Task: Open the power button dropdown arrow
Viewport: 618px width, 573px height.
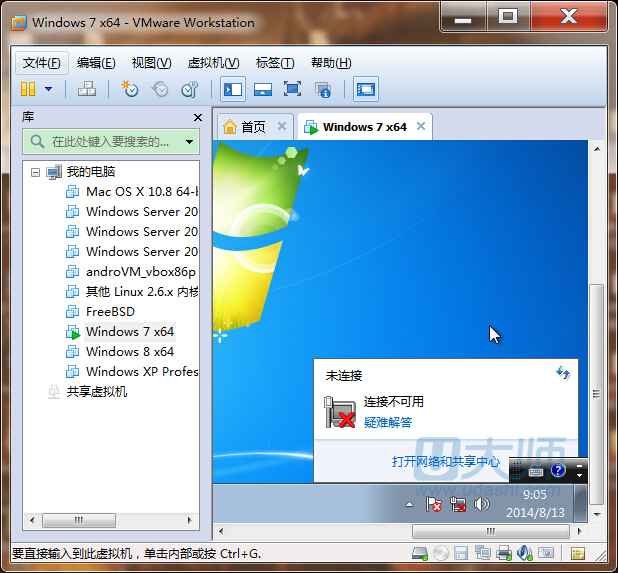Action: pyautogui.click(x=48, y=89)
